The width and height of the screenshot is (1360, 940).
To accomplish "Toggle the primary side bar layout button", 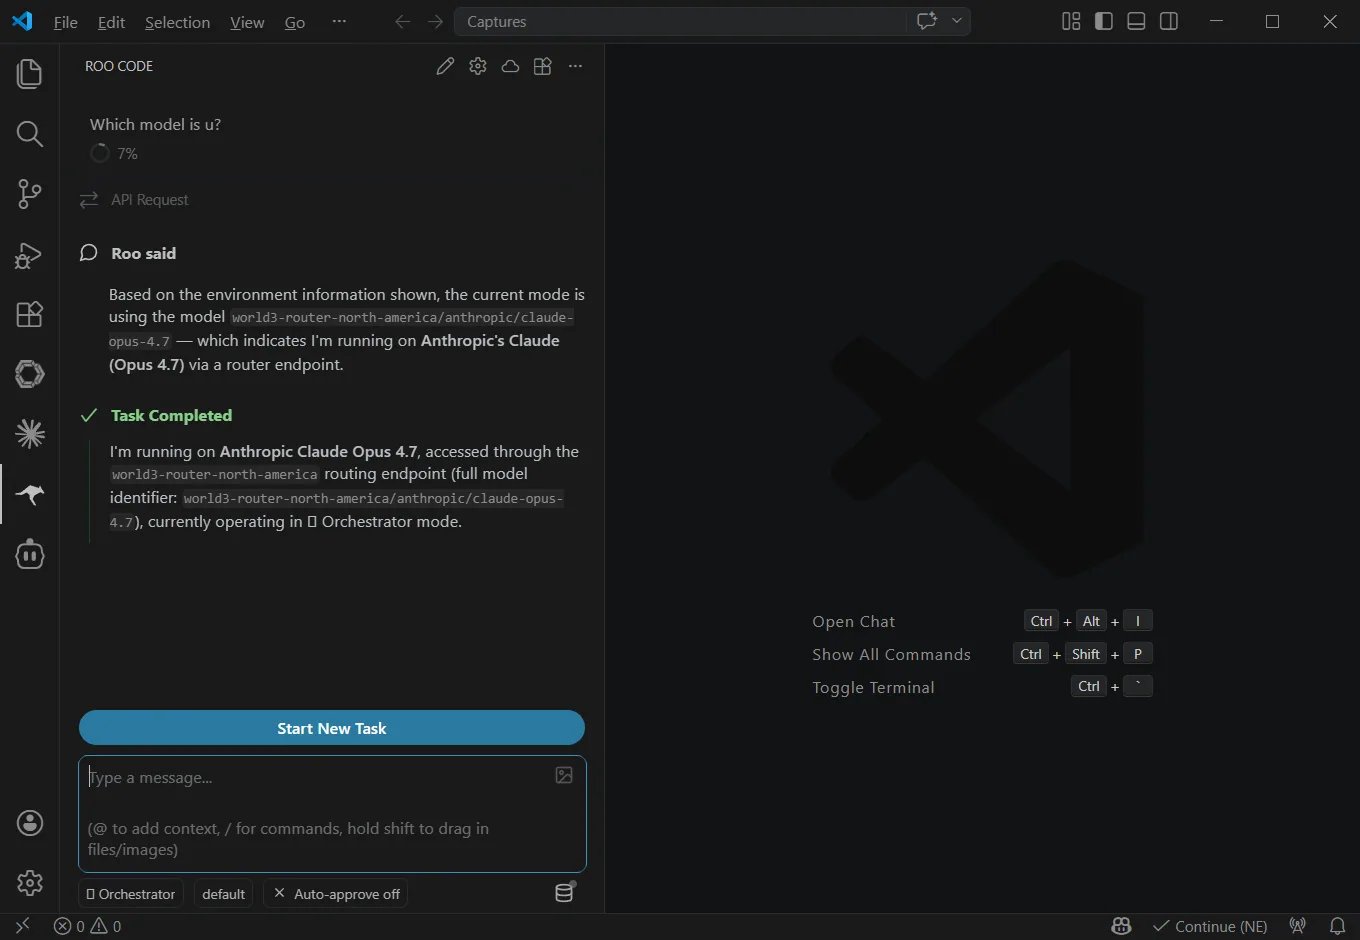I will (x=1104, y=21).
